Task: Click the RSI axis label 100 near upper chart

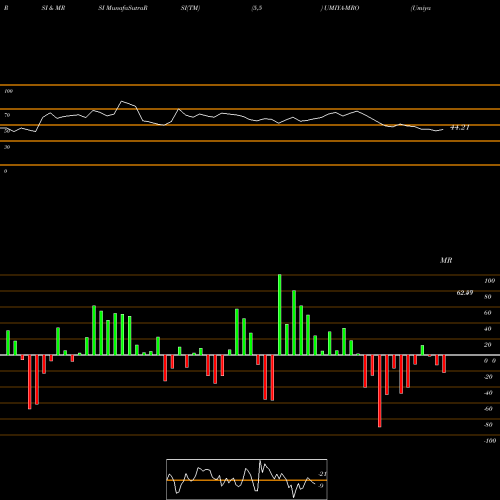Action: tap(8, 91)
